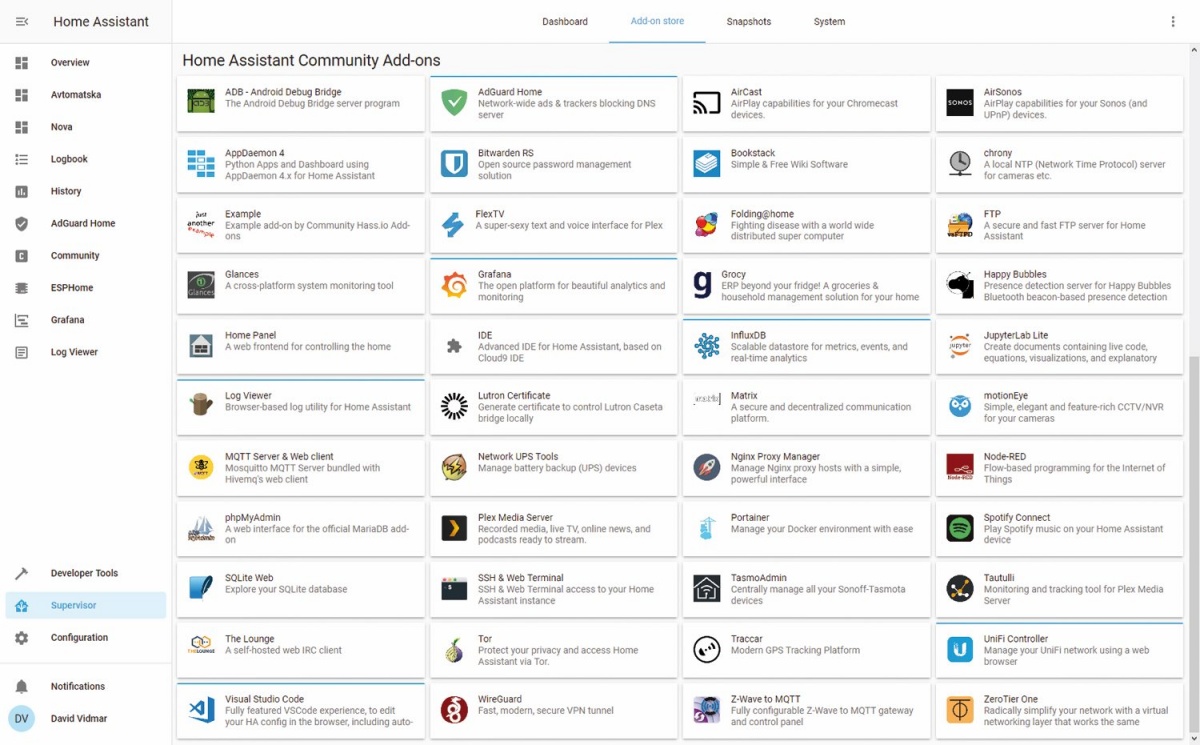1200x745 pixels.
Task: Click the Notifications bell icon
Action: tap(22, 687)
